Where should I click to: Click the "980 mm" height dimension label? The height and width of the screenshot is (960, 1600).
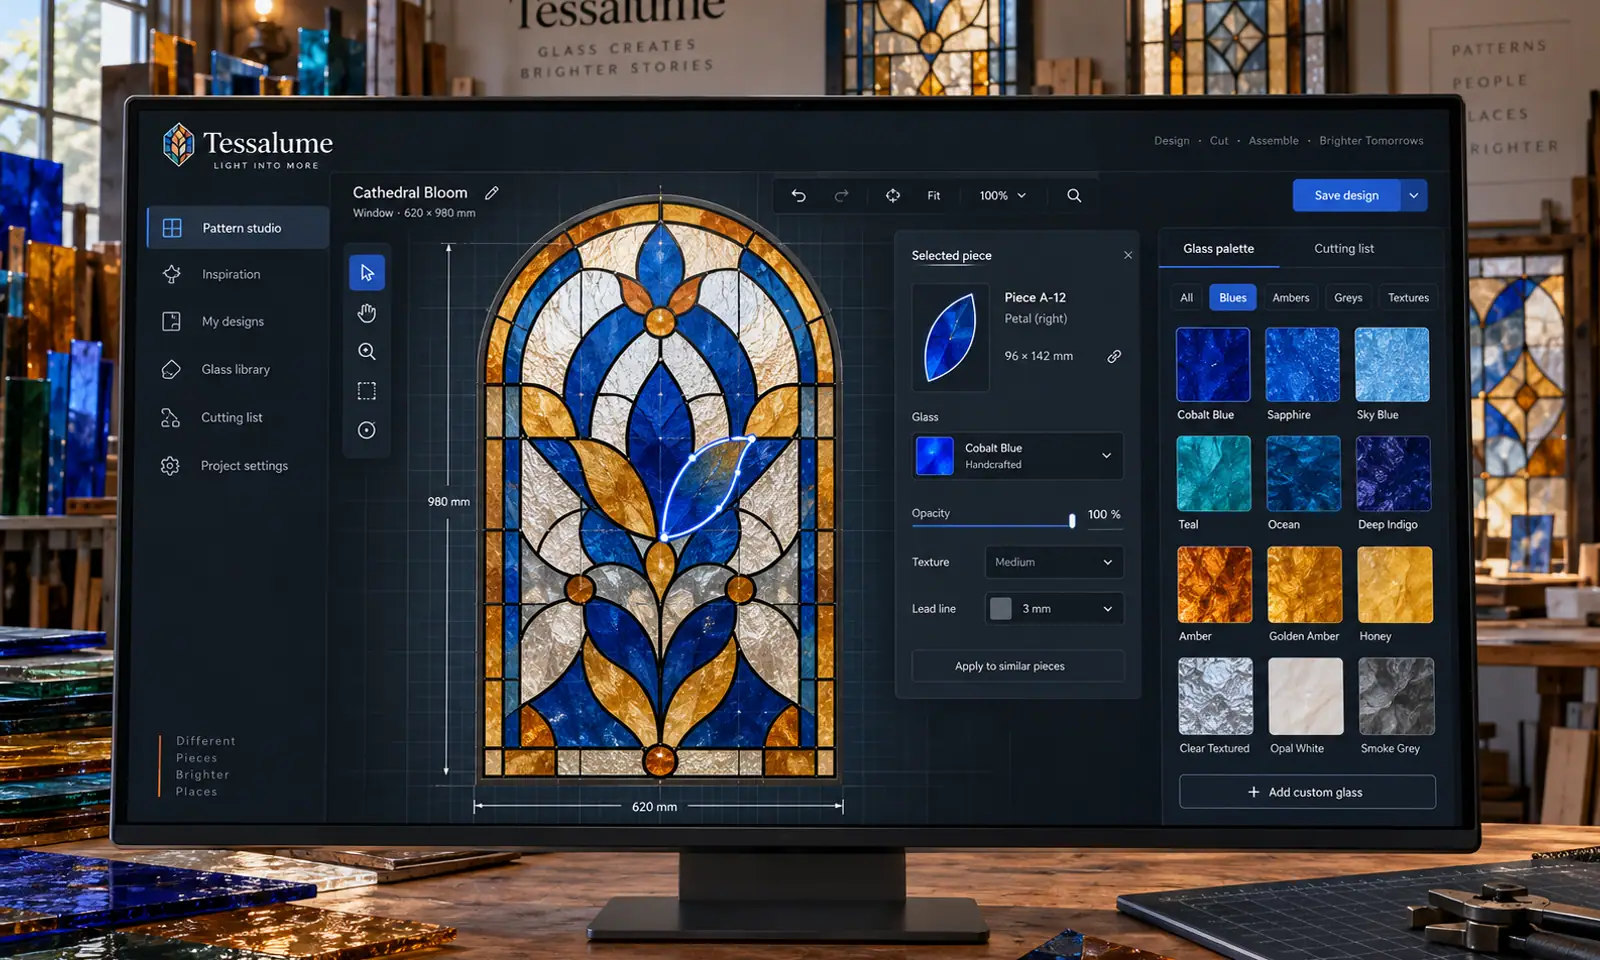click(449, 502)
